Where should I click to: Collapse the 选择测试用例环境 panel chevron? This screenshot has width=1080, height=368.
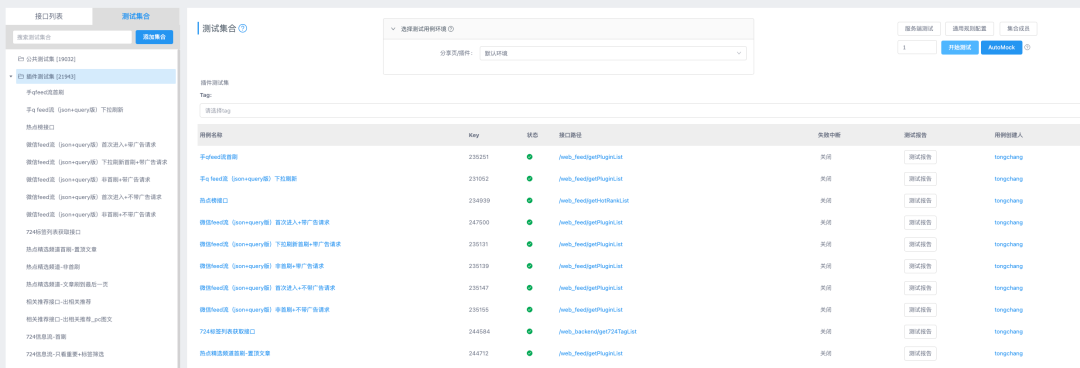(393, 29)
